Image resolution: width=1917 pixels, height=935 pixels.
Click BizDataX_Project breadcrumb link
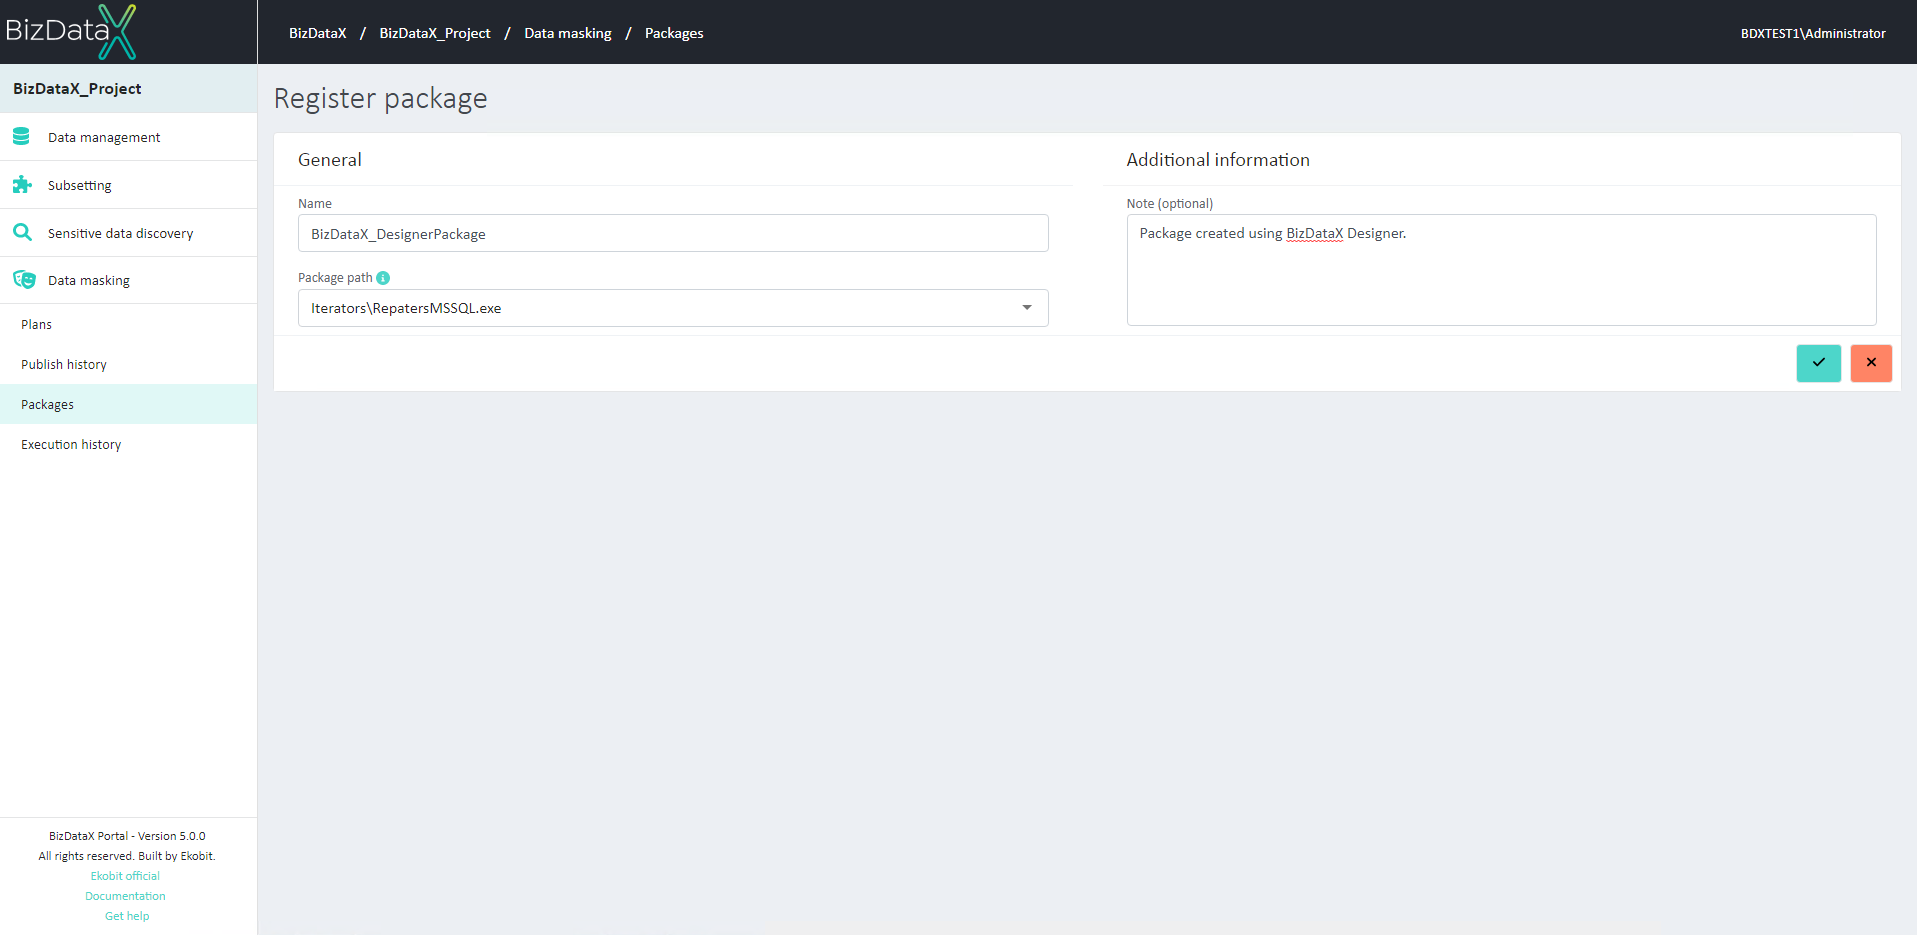click(x=435, y=33)
